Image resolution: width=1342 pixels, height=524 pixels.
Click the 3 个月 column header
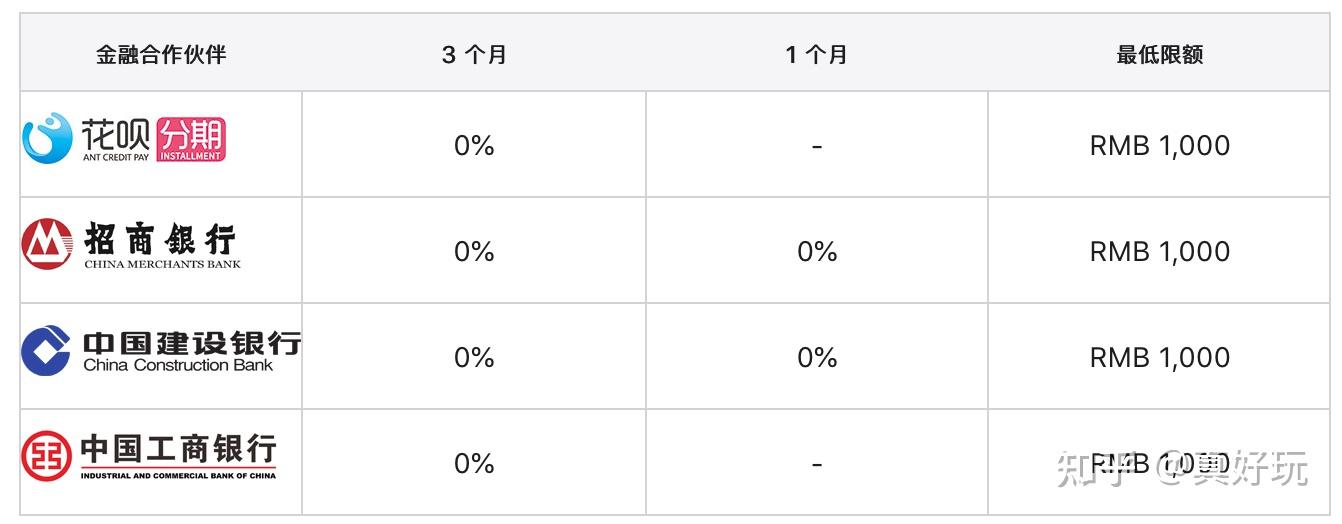[x=474, y=55]
